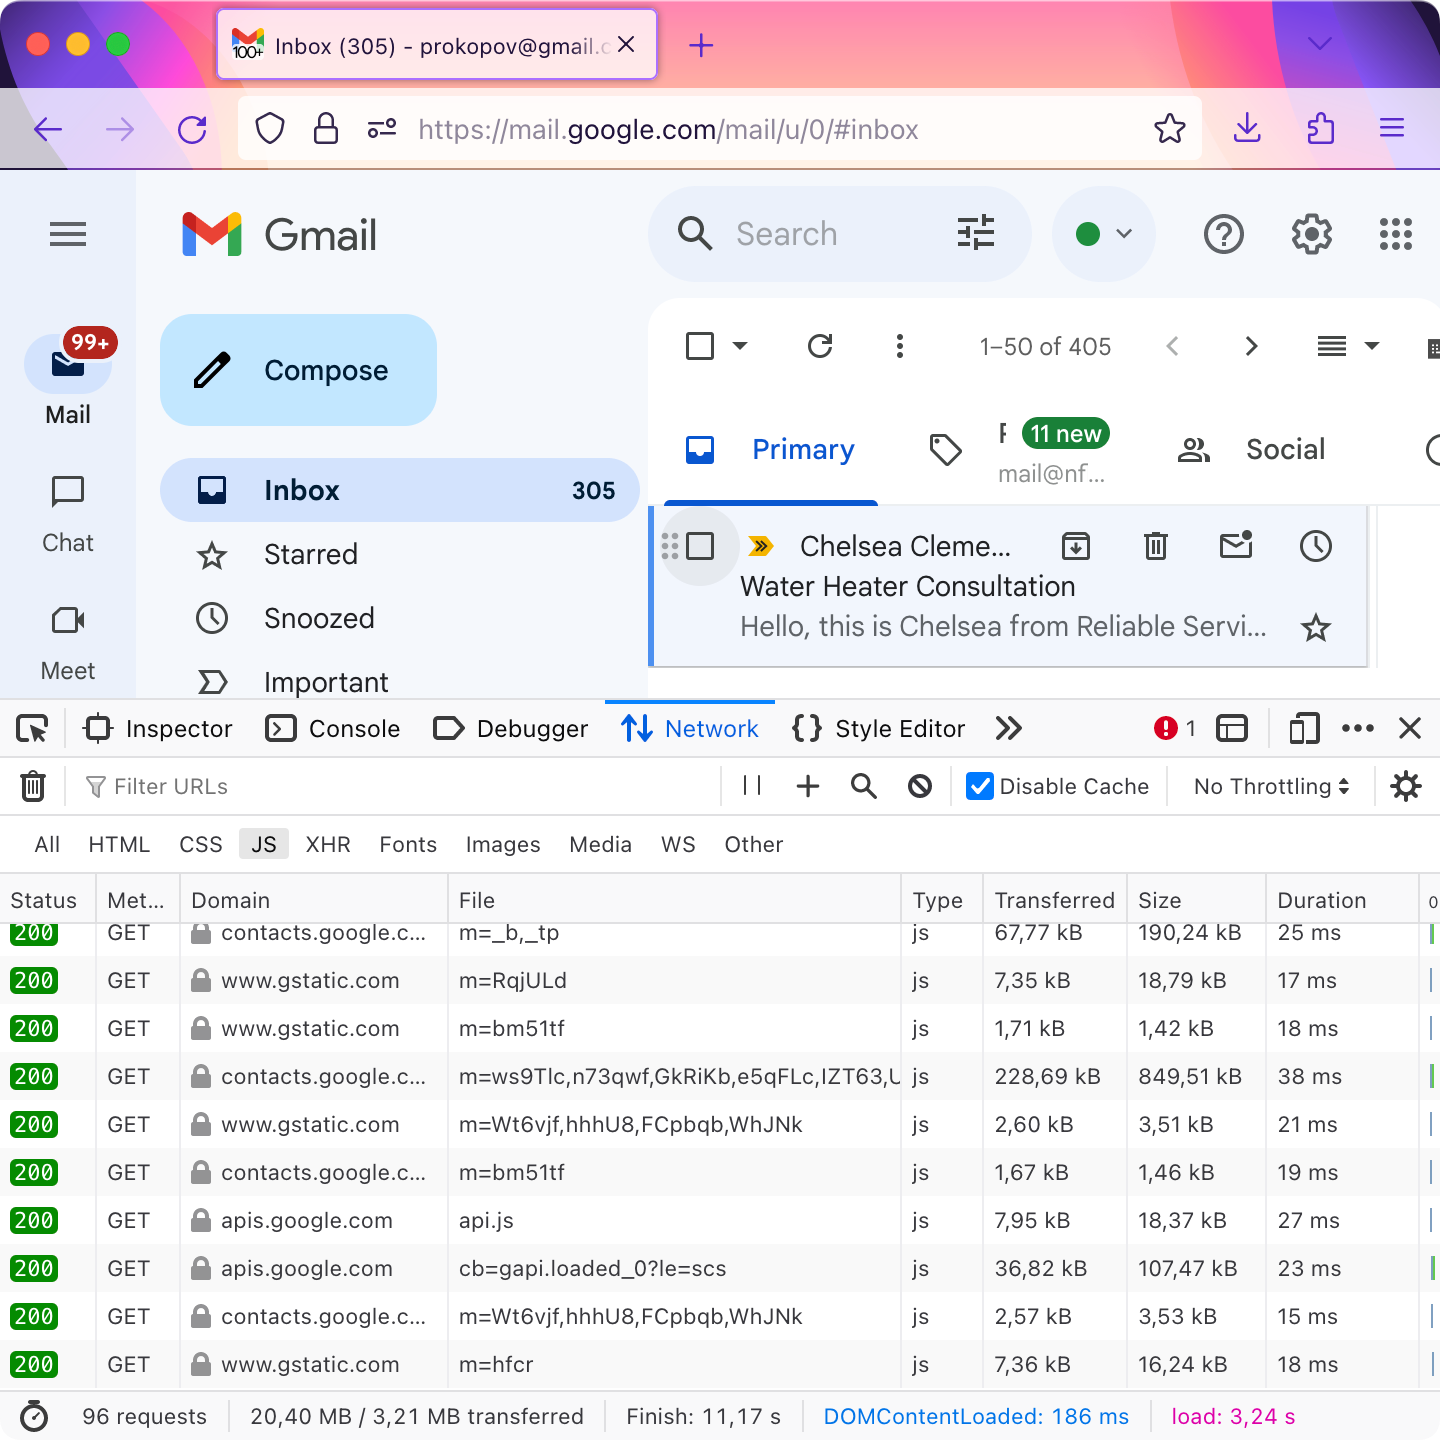The width and height of the screenshot is (1440, 1440).
Task: Select the XHR request filter
Action: 328,845
